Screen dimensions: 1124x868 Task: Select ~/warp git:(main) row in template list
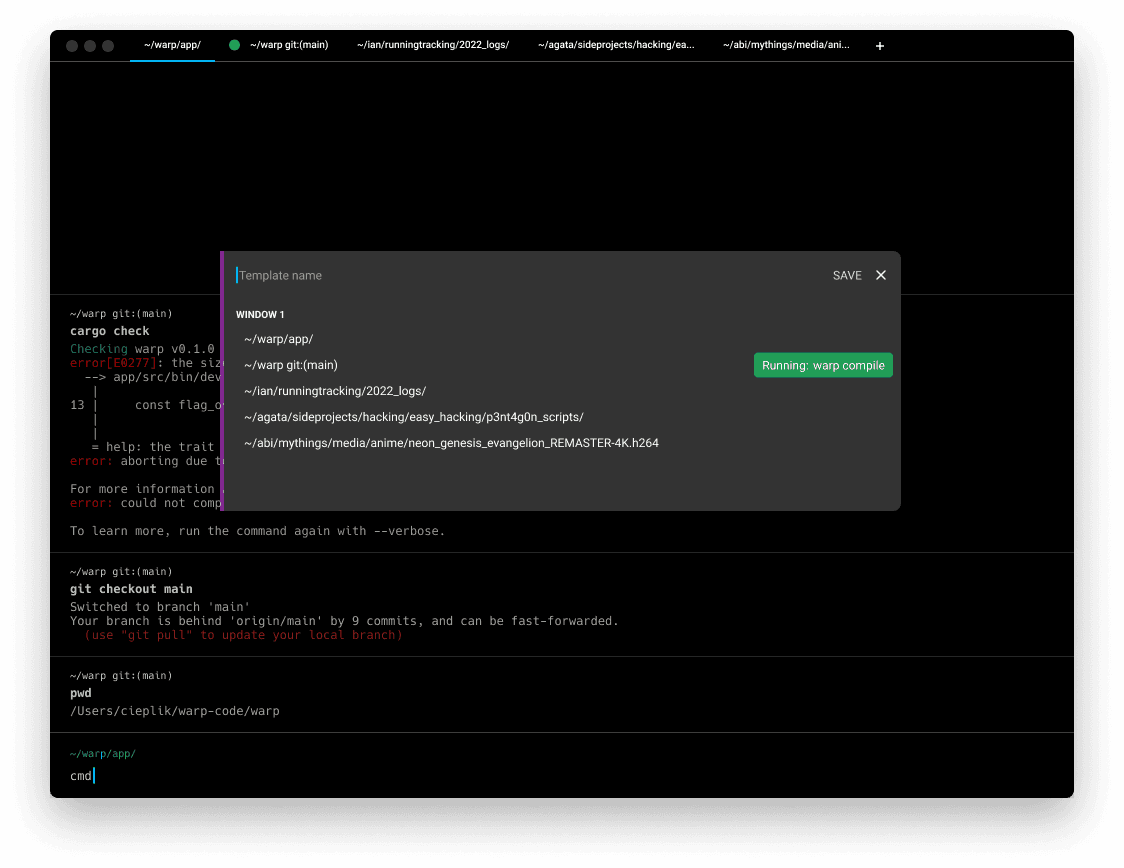[x=291, y=365]
